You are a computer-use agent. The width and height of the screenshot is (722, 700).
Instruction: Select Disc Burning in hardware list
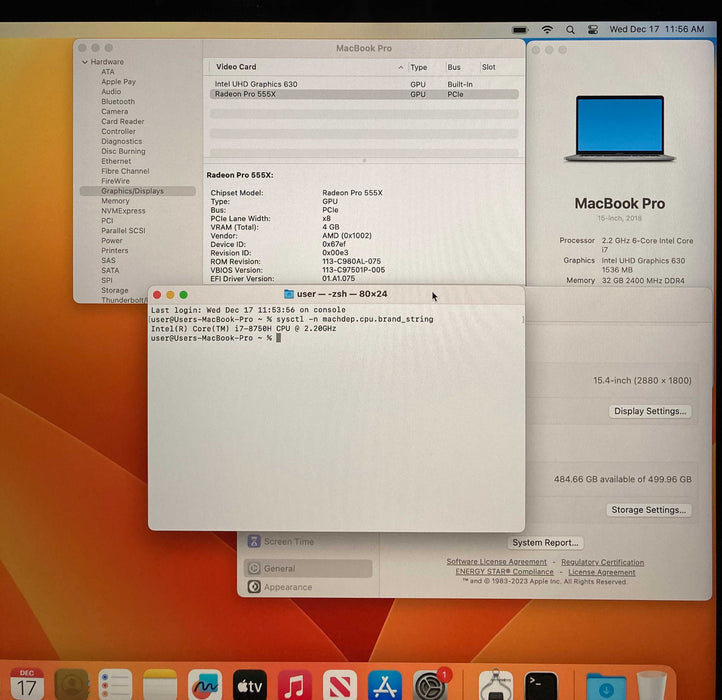coord(123,151)
